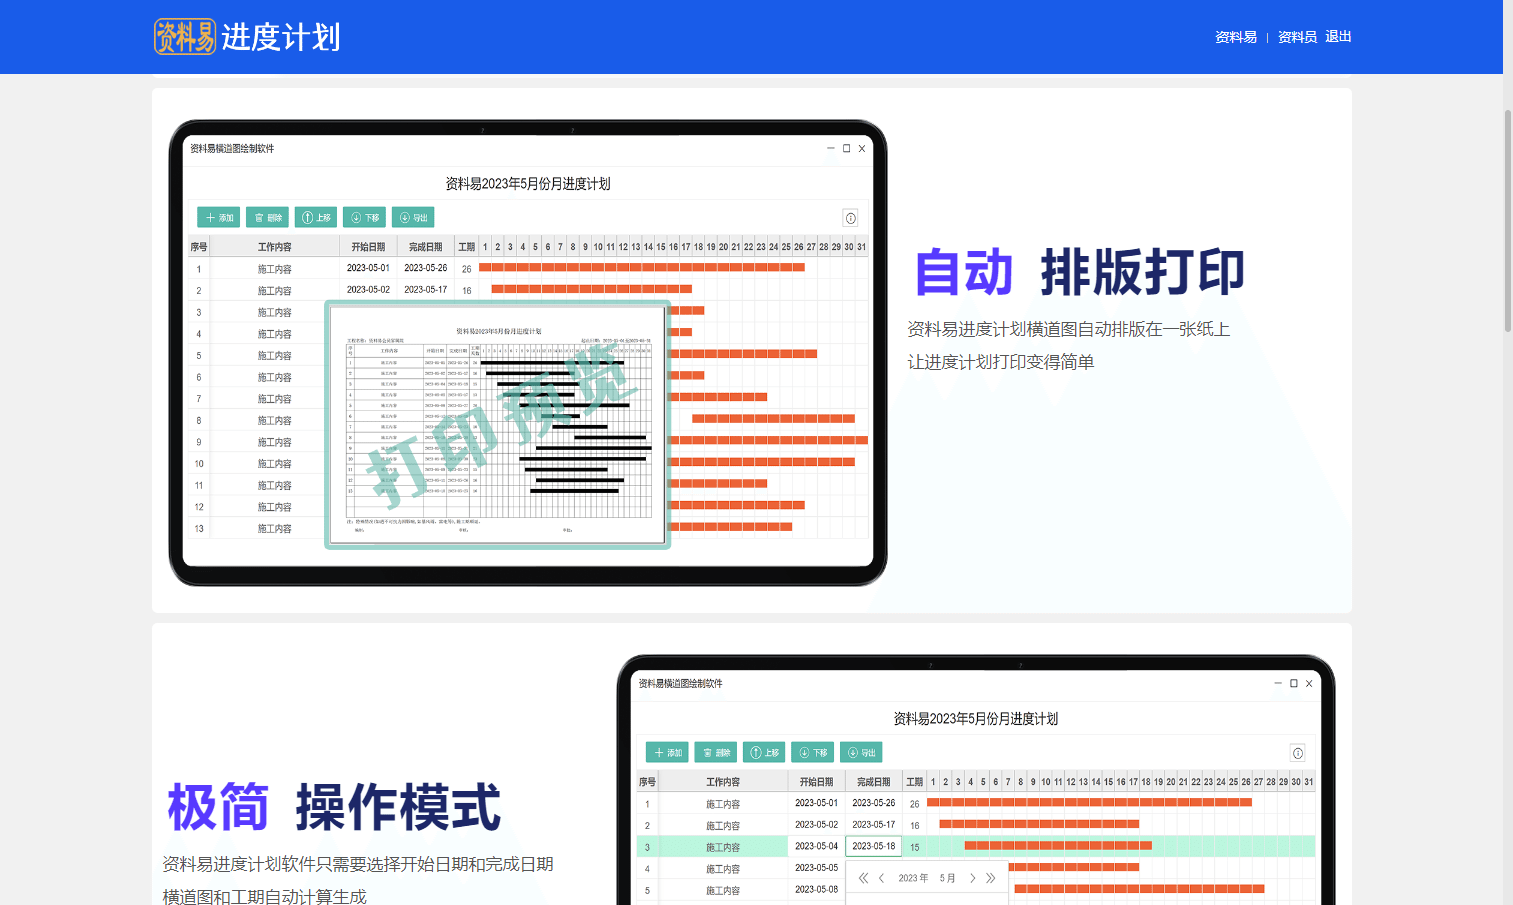Select the 2023-05-01 start date in the upper window
1513x905 pixels.
pos(368,268)
